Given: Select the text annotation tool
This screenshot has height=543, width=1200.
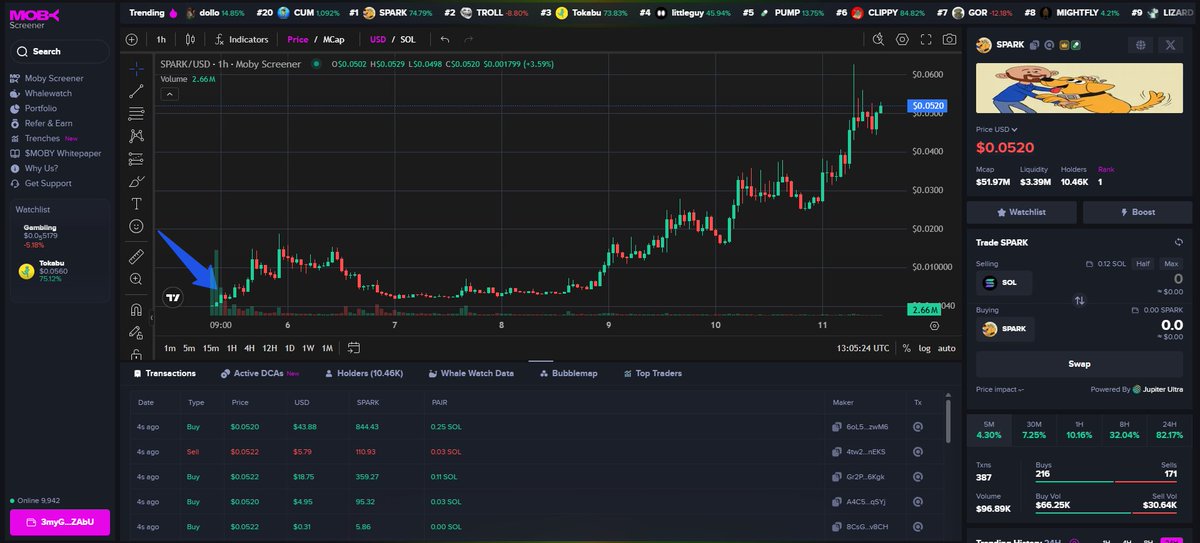Looking at the screenshot, I should click(x=136, y=203).
